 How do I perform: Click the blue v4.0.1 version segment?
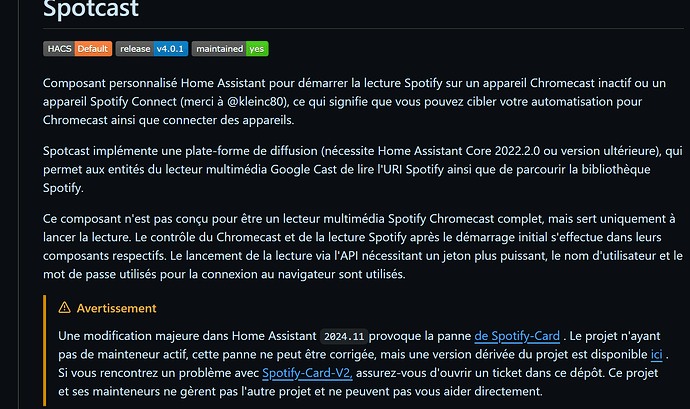tap(168, 49)
